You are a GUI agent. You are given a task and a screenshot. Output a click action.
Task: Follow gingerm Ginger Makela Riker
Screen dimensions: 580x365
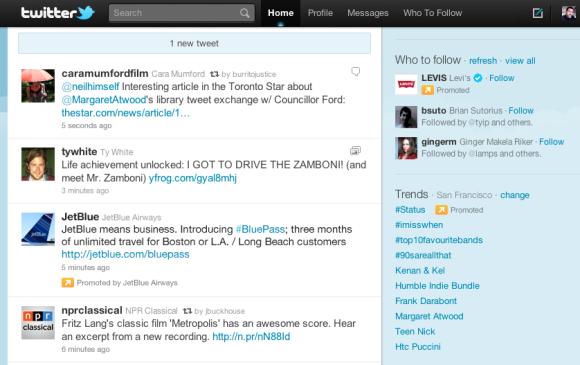(552, 142)
